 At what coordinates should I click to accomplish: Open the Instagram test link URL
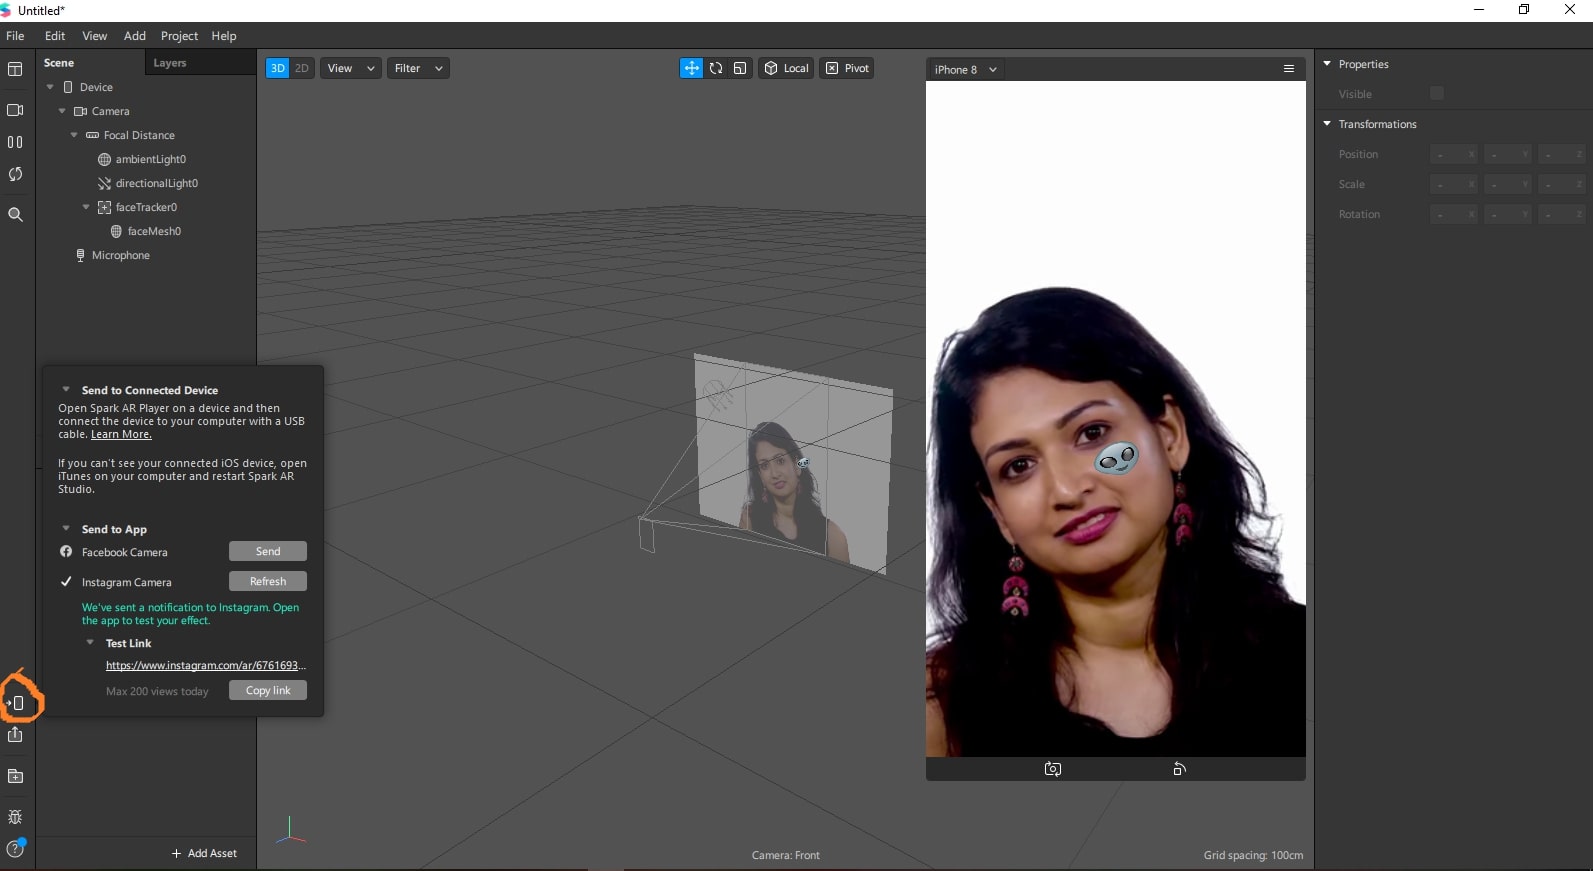pyautogui.click(x=206, y=666)
